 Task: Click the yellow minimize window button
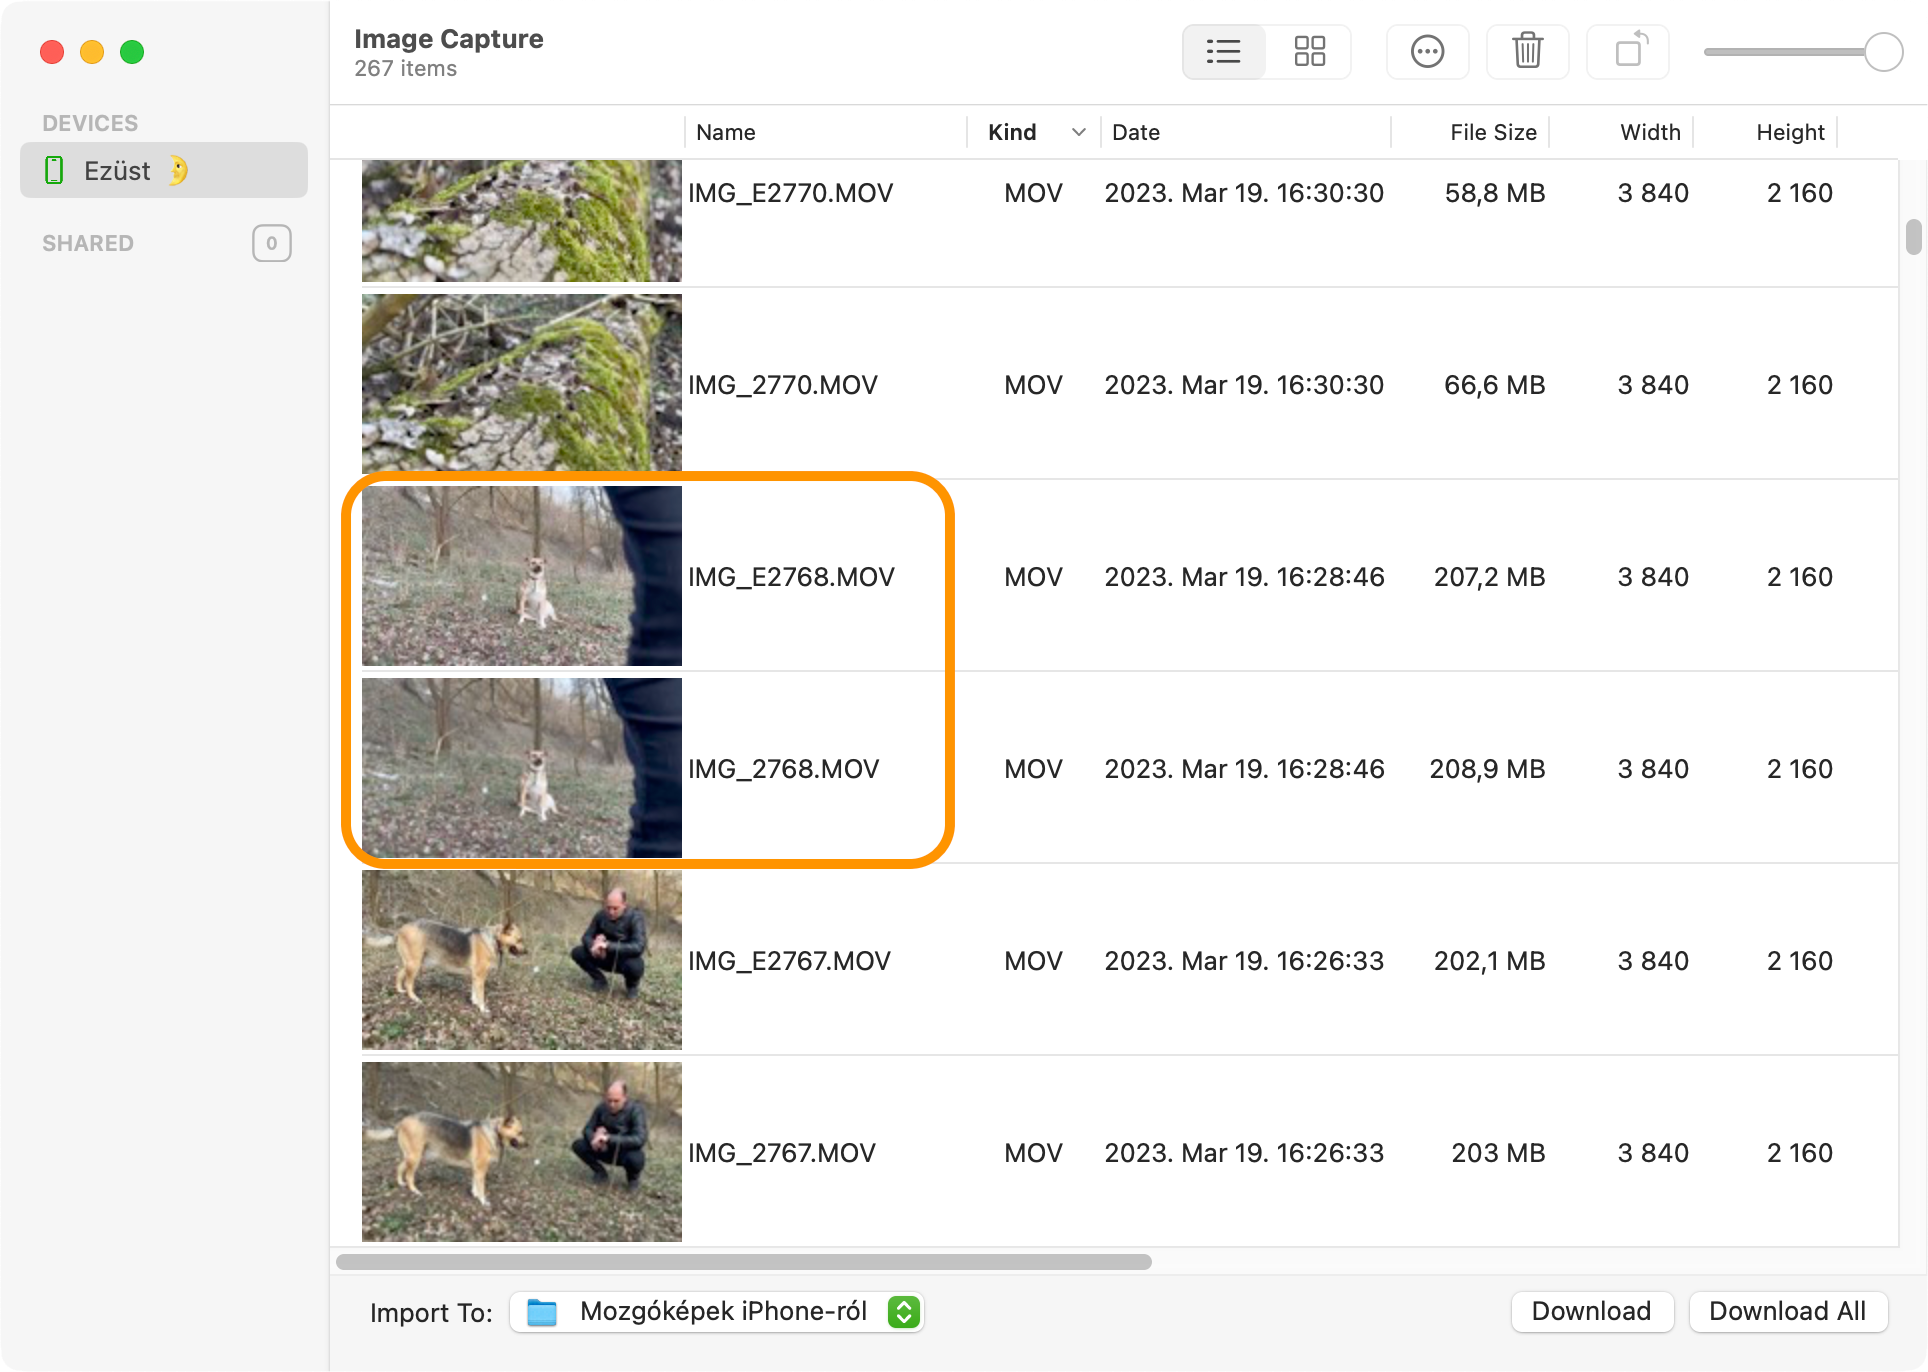92,52
